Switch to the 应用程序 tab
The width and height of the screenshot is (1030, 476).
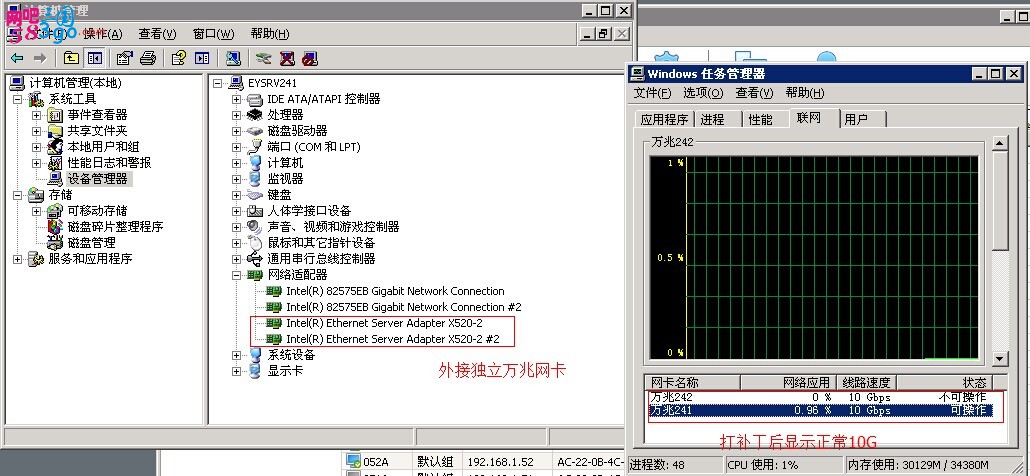tap(664, 119)
